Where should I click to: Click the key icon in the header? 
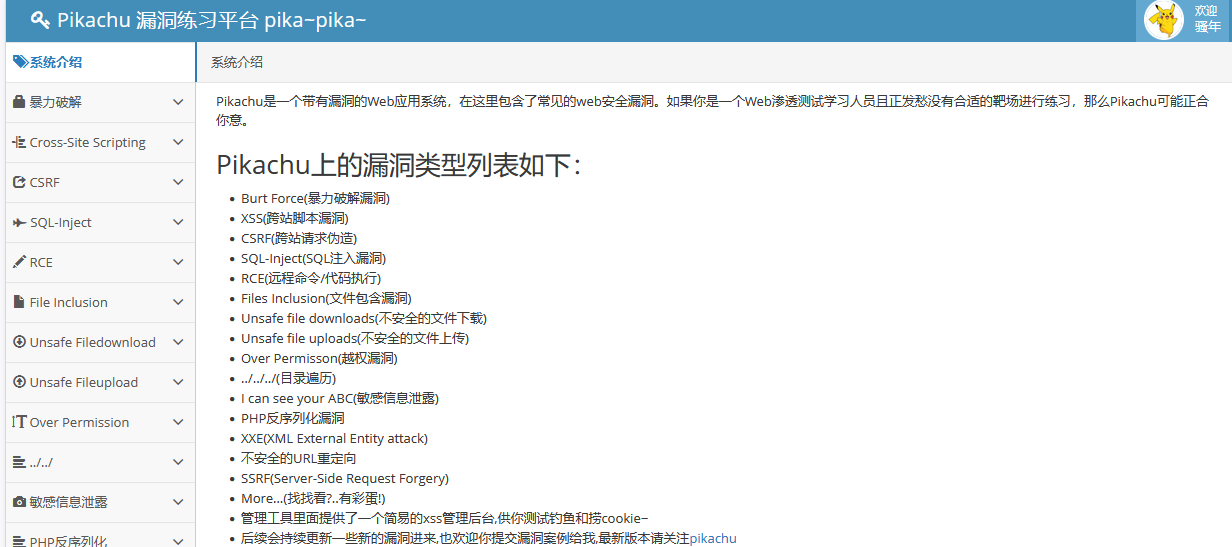tap(40, 20)
